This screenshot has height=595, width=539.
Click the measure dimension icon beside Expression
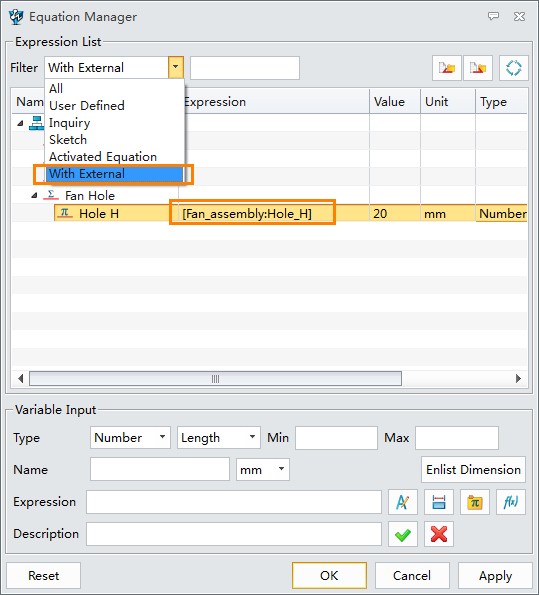439,502
